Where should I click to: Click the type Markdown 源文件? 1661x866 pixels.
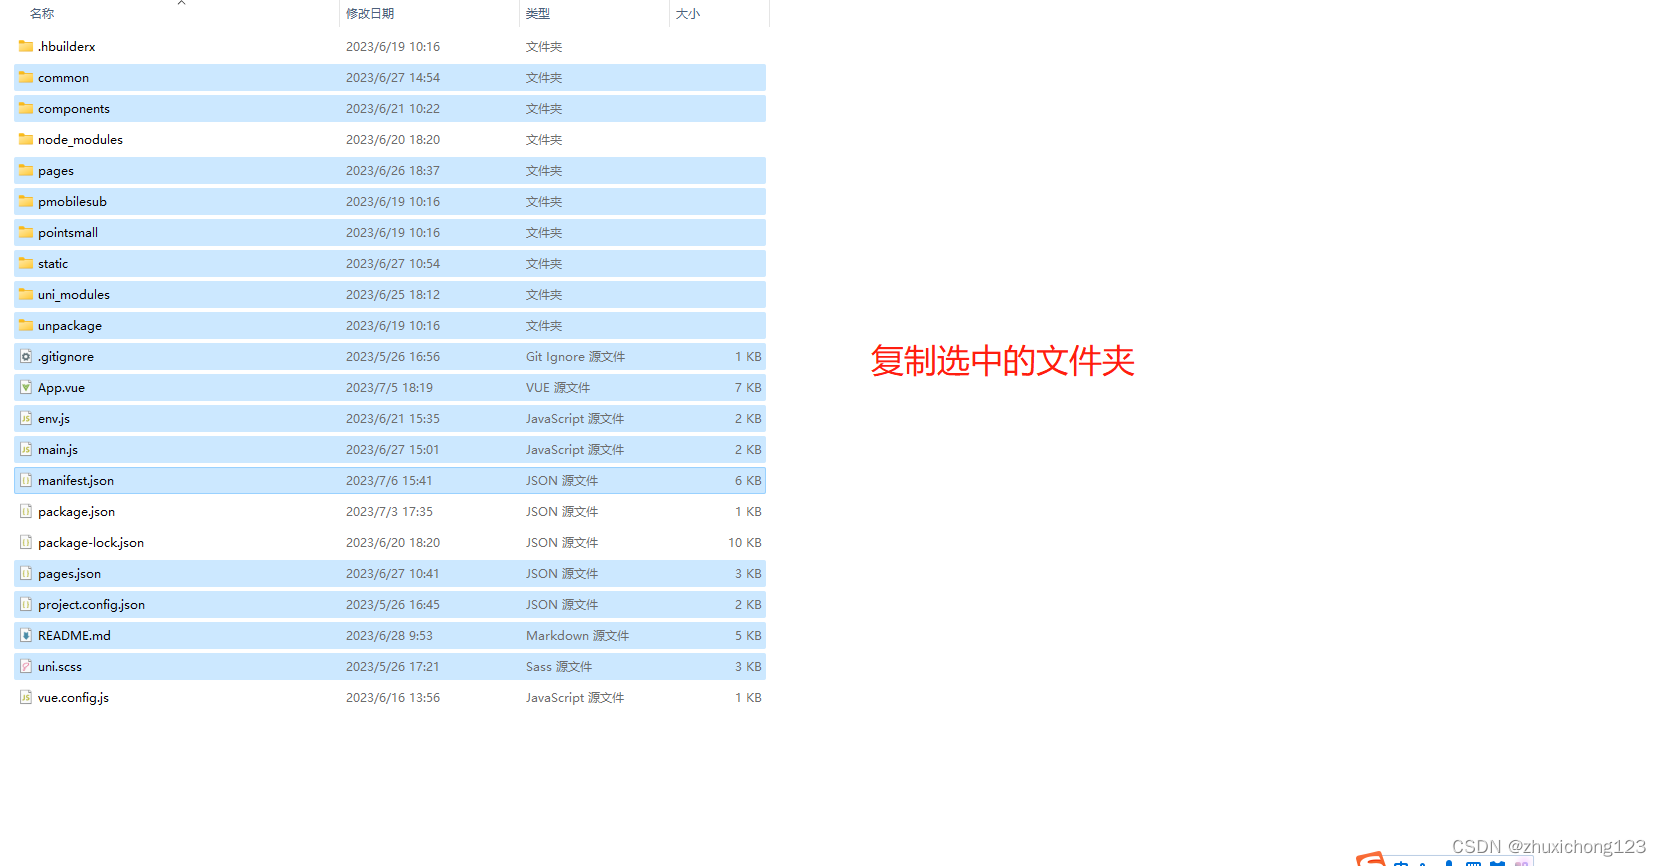(x=577, y=635)
